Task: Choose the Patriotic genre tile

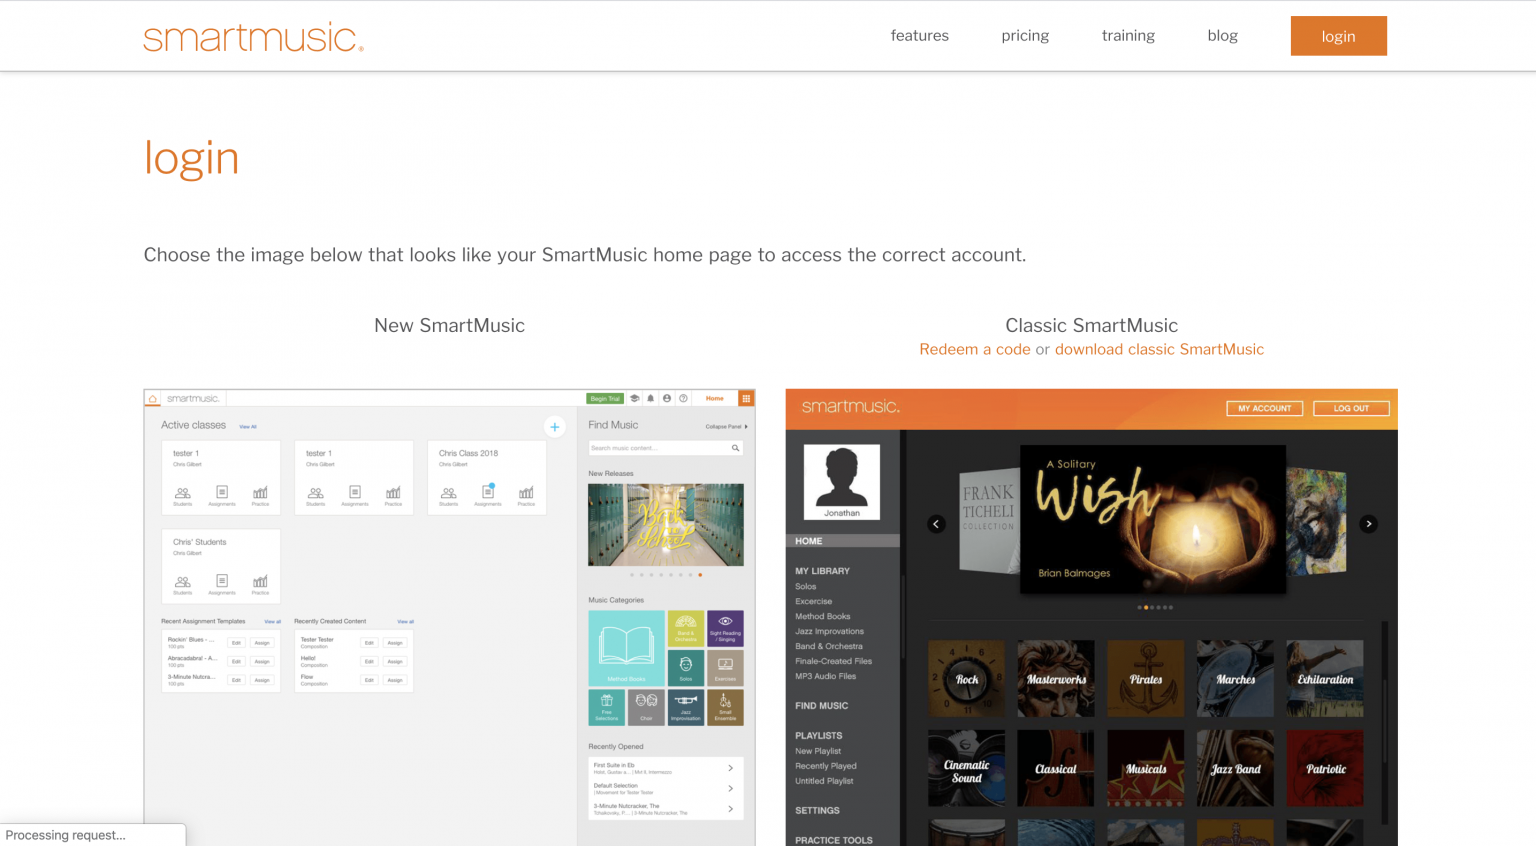Action: [1325, 768]
